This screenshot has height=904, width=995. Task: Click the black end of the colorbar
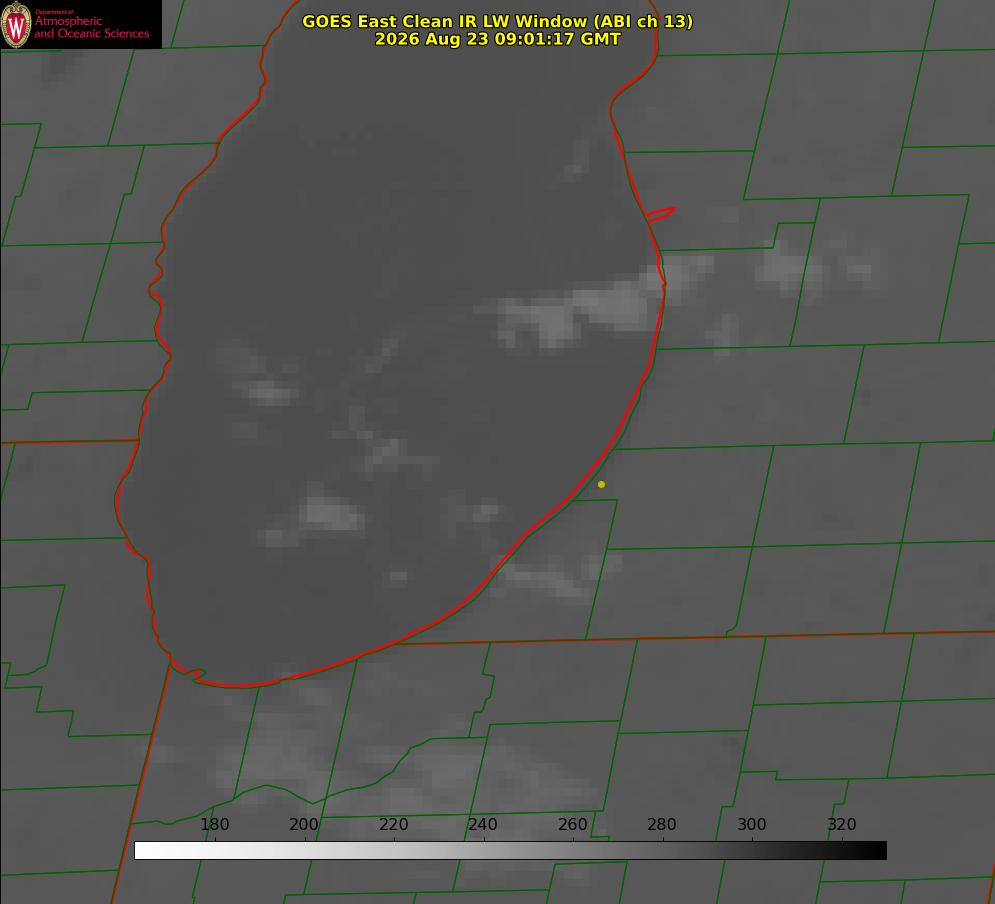[876, 850]
